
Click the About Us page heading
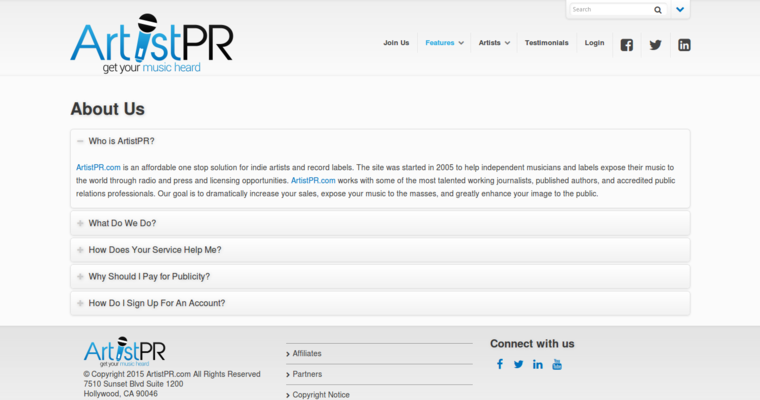[108, 109]
